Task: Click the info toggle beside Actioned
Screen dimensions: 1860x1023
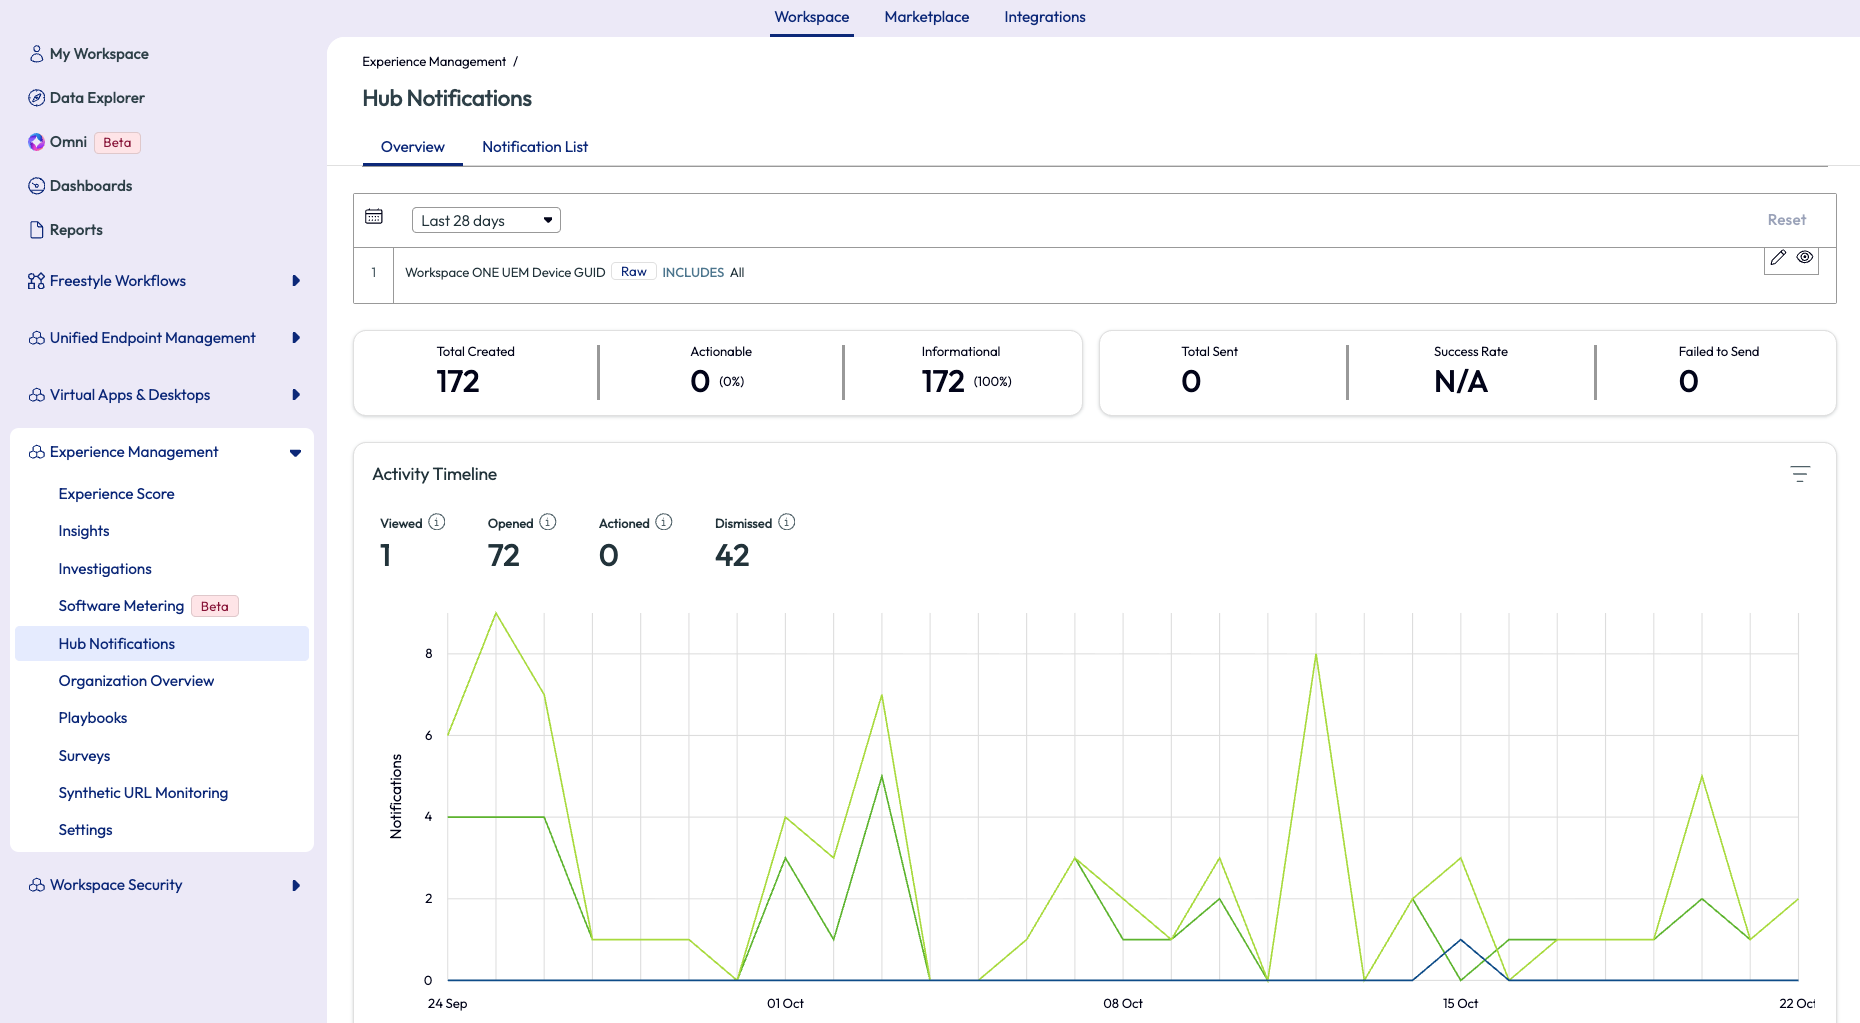Action: [x=662, y=522]
